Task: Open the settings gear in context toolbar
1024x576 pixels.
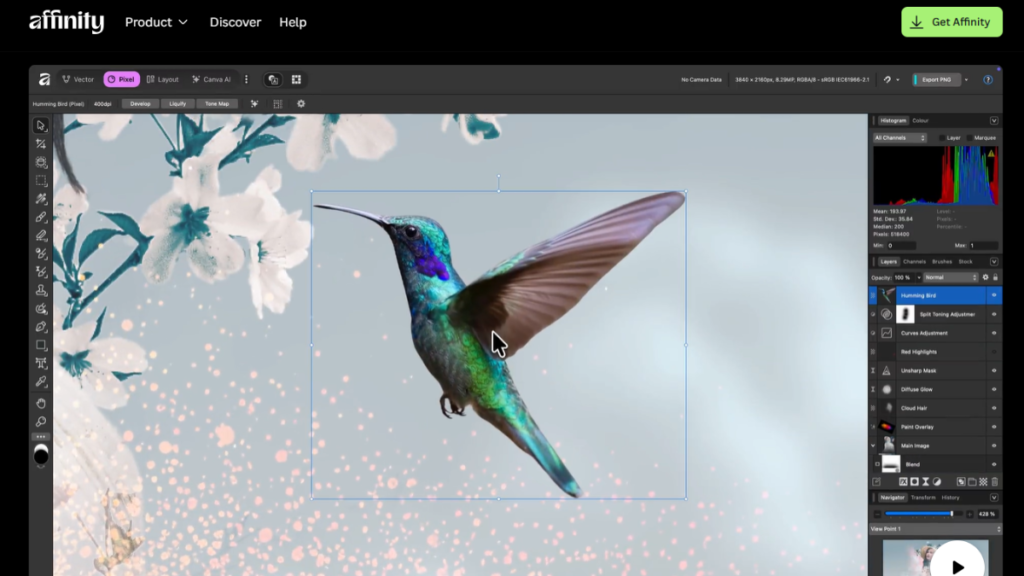Action: 301,104
